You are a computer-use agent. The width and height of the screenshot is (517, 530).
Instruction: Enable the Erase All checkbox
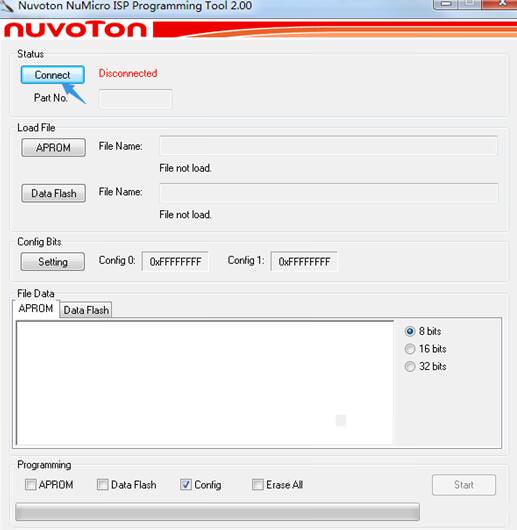pyautogui.click(x=257, y=485)
